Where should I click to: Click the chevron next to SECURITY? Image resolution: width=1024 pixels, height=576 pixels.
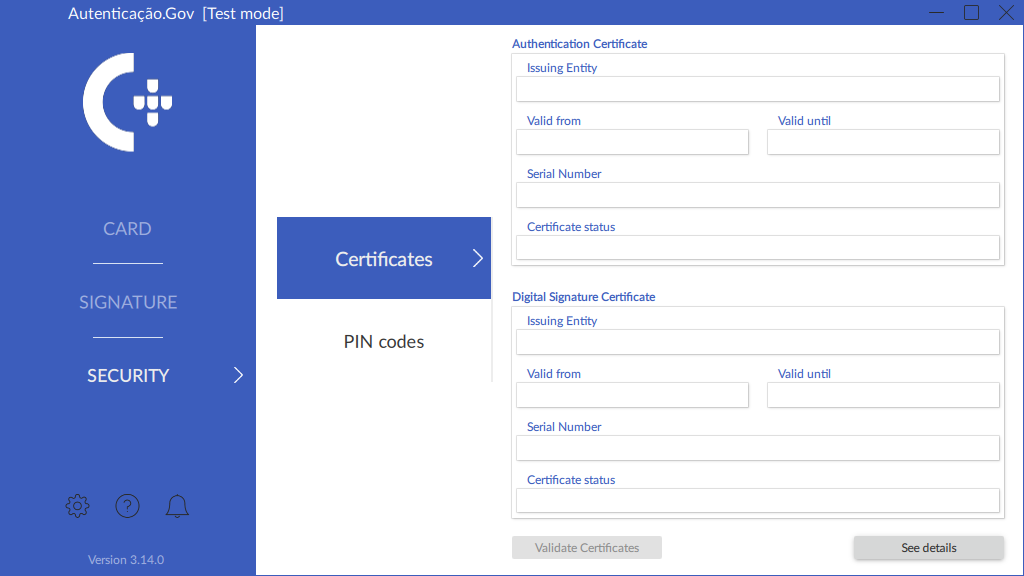[238, 376]
